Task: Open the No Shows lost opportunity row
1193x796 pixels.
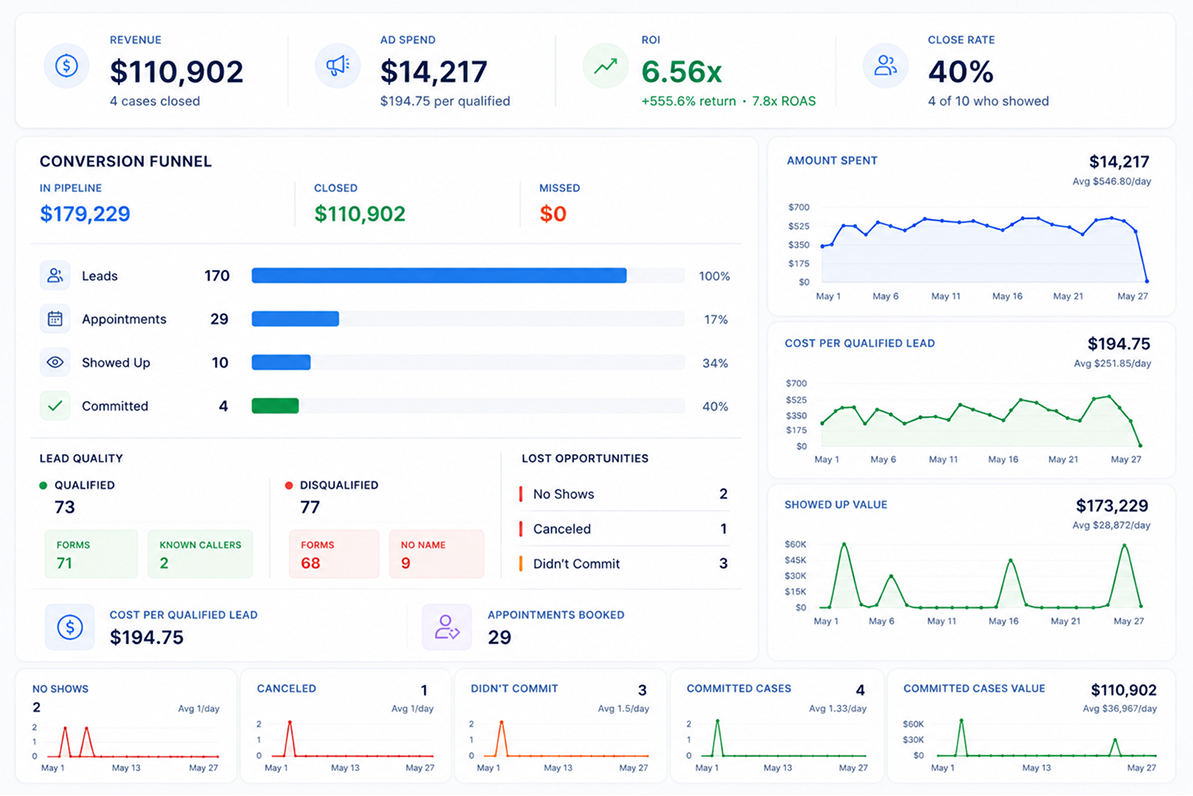Action: click(623, 494)
